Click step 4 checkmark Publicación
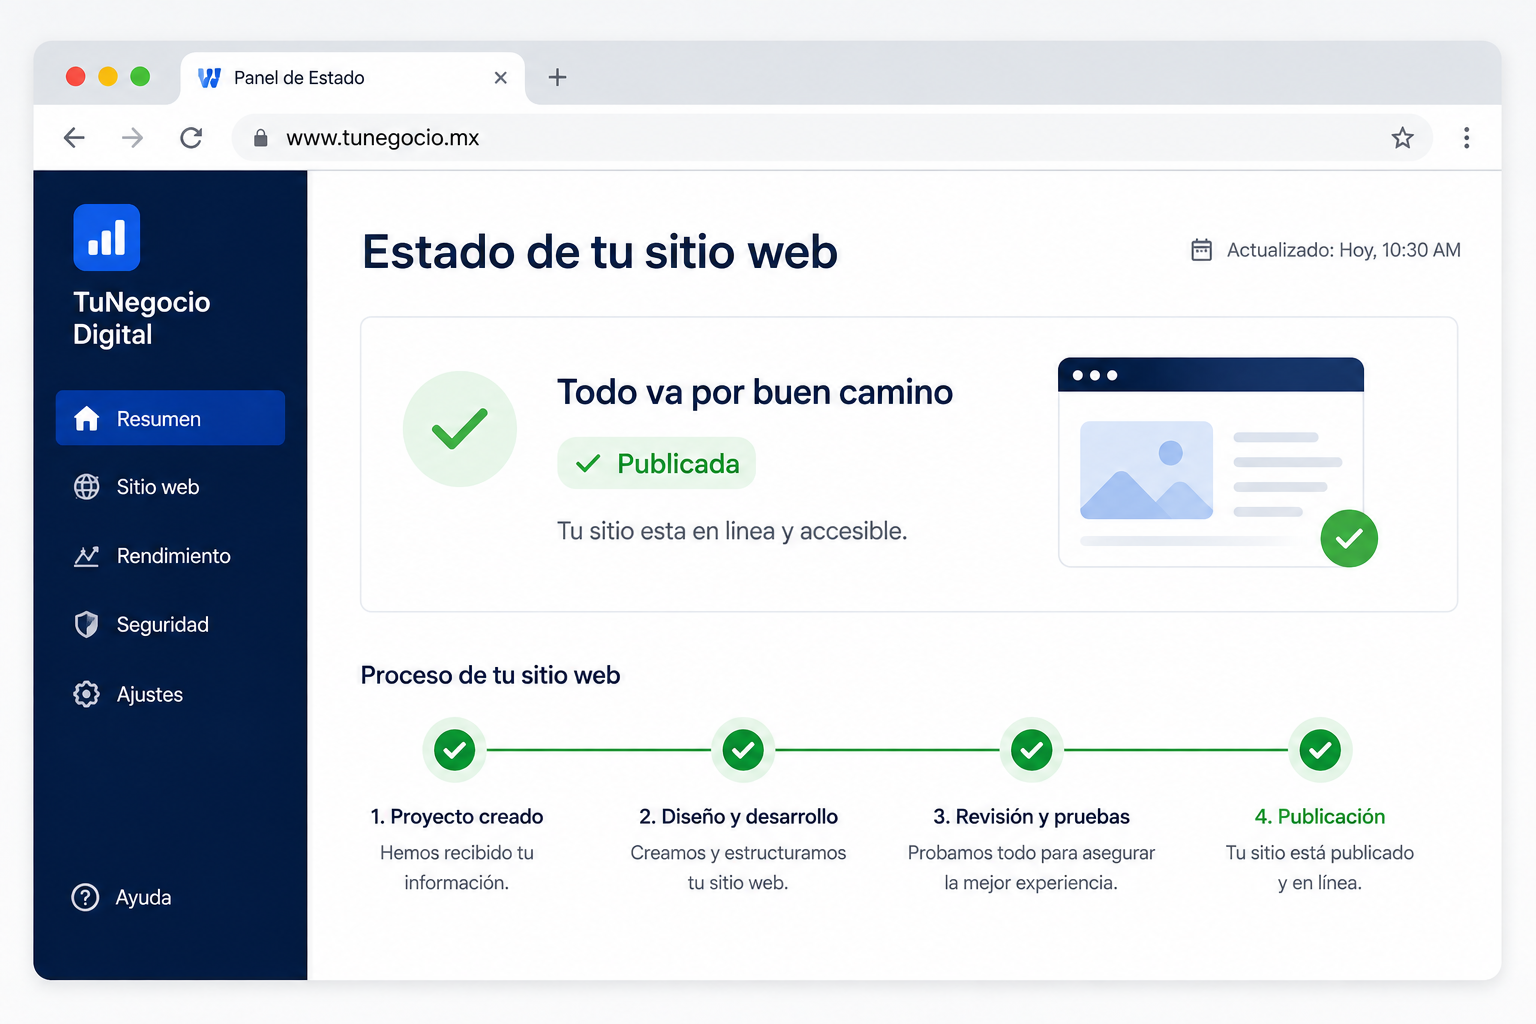The image size is (1536, 1024). pos(1320,750)
